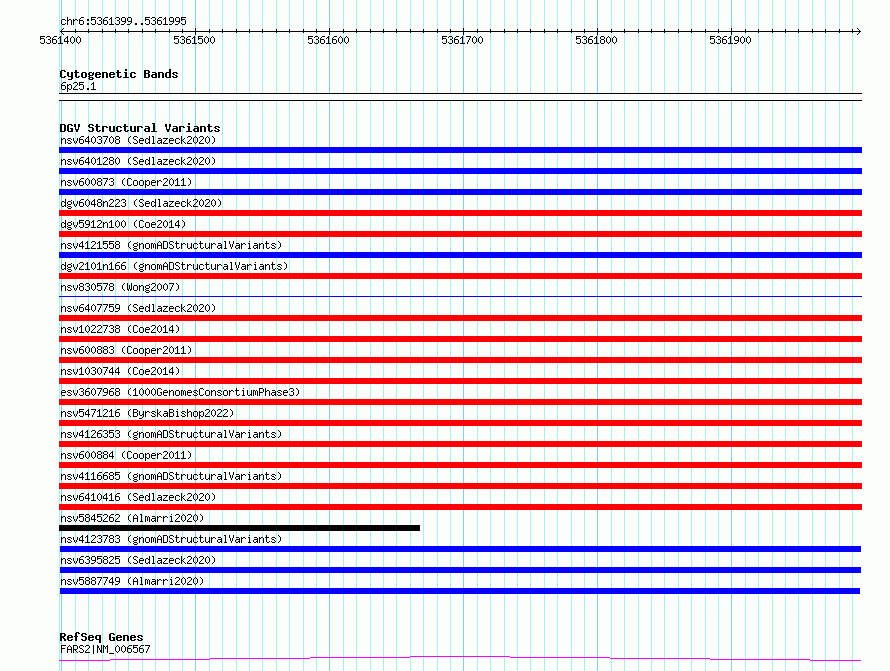Click the dgv6048n223 (Sedlazeck2020) label
The height and width of the screenshot is (671, 890).
click(x=141, y=203)
